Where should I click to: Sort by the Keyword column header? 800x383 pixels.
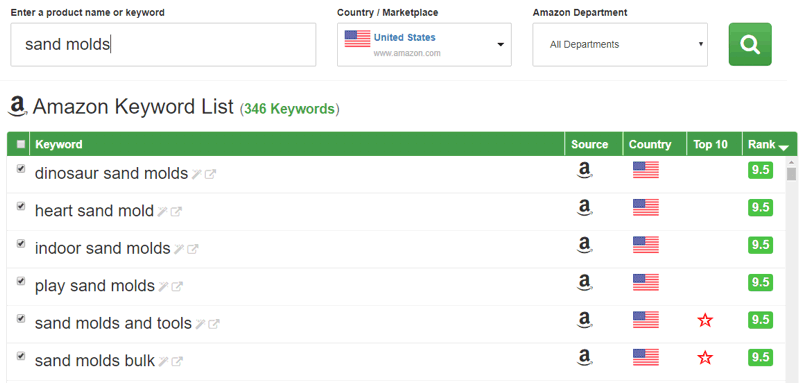click(297, 144)
